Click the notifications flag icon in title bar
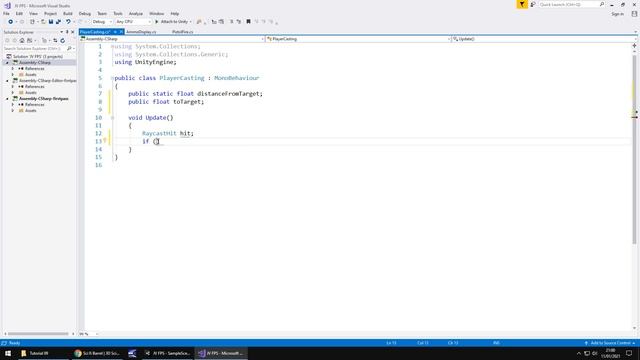 (522, 4)
